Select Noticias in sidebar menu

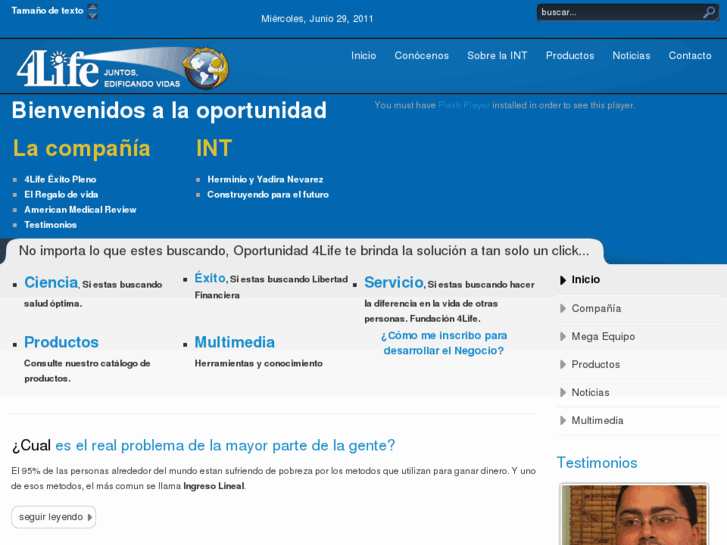pos(590,392)
